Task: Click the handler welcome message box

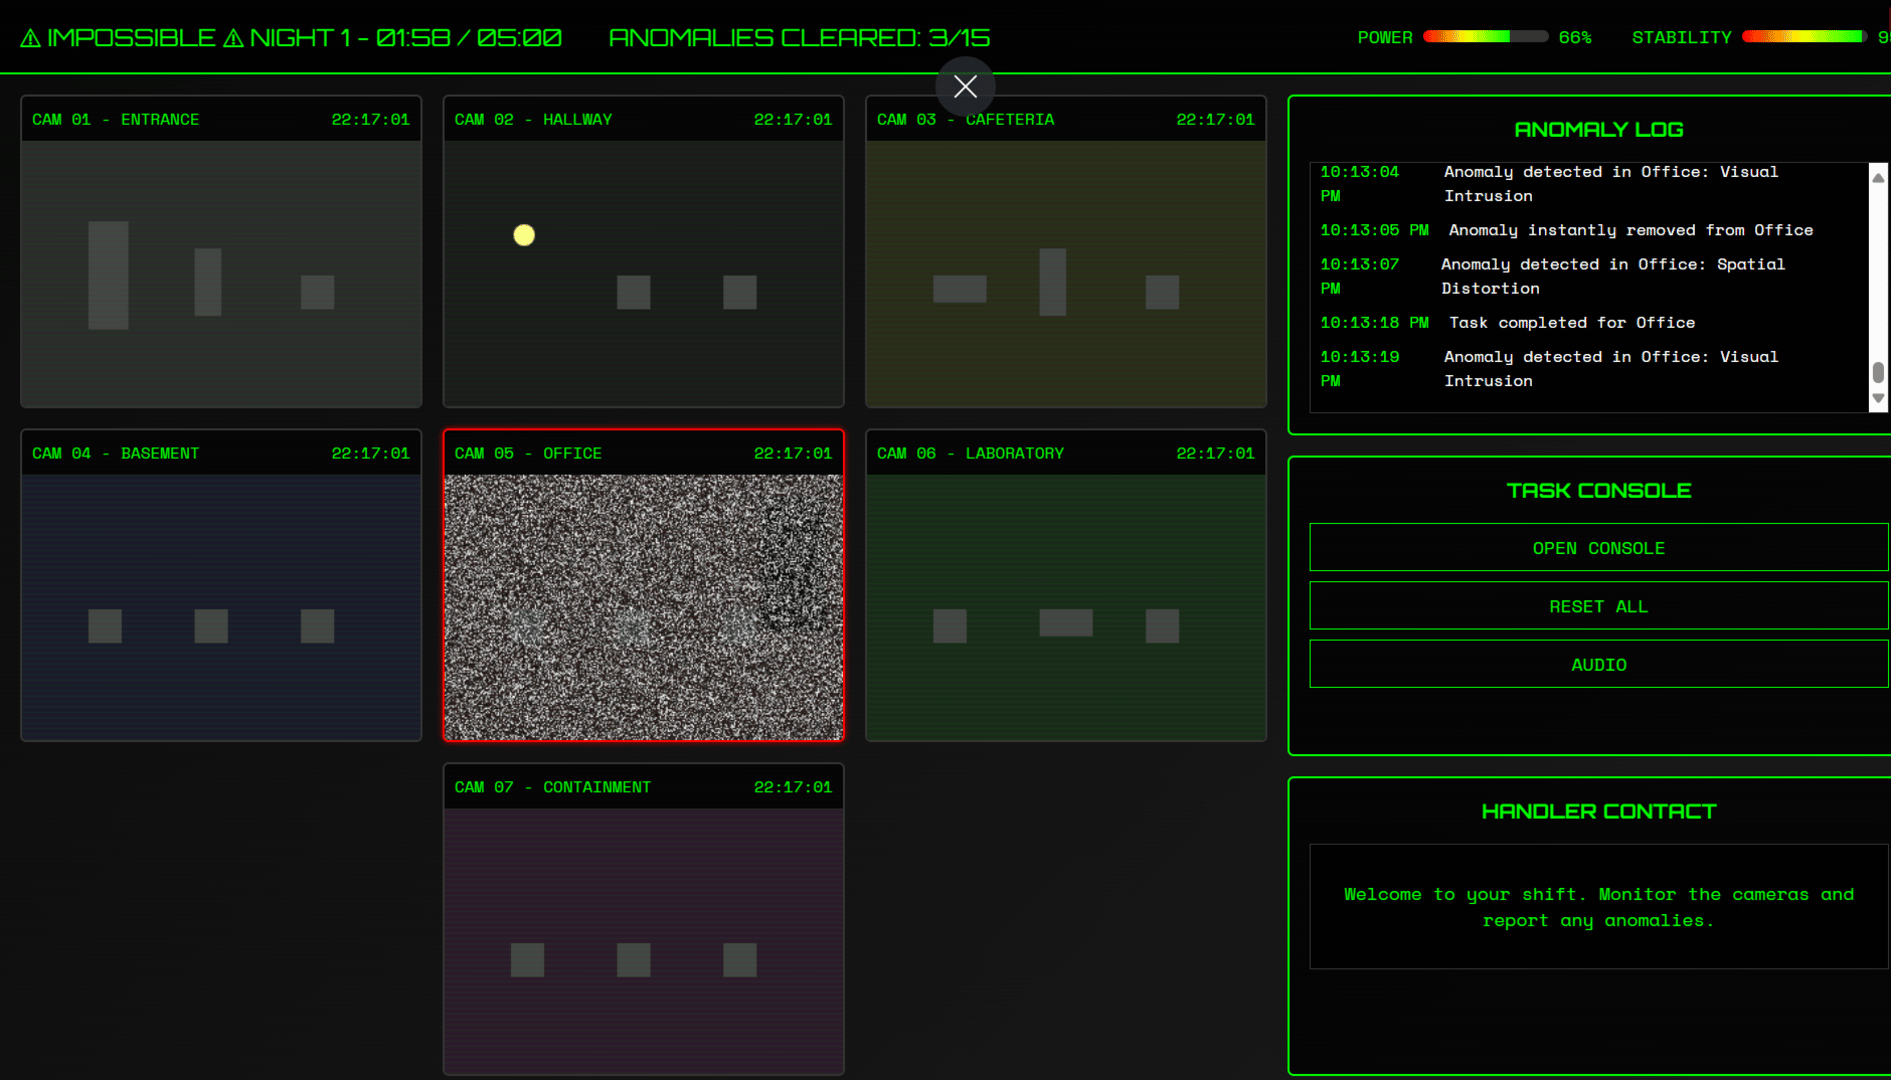Action: (1598, 906)
